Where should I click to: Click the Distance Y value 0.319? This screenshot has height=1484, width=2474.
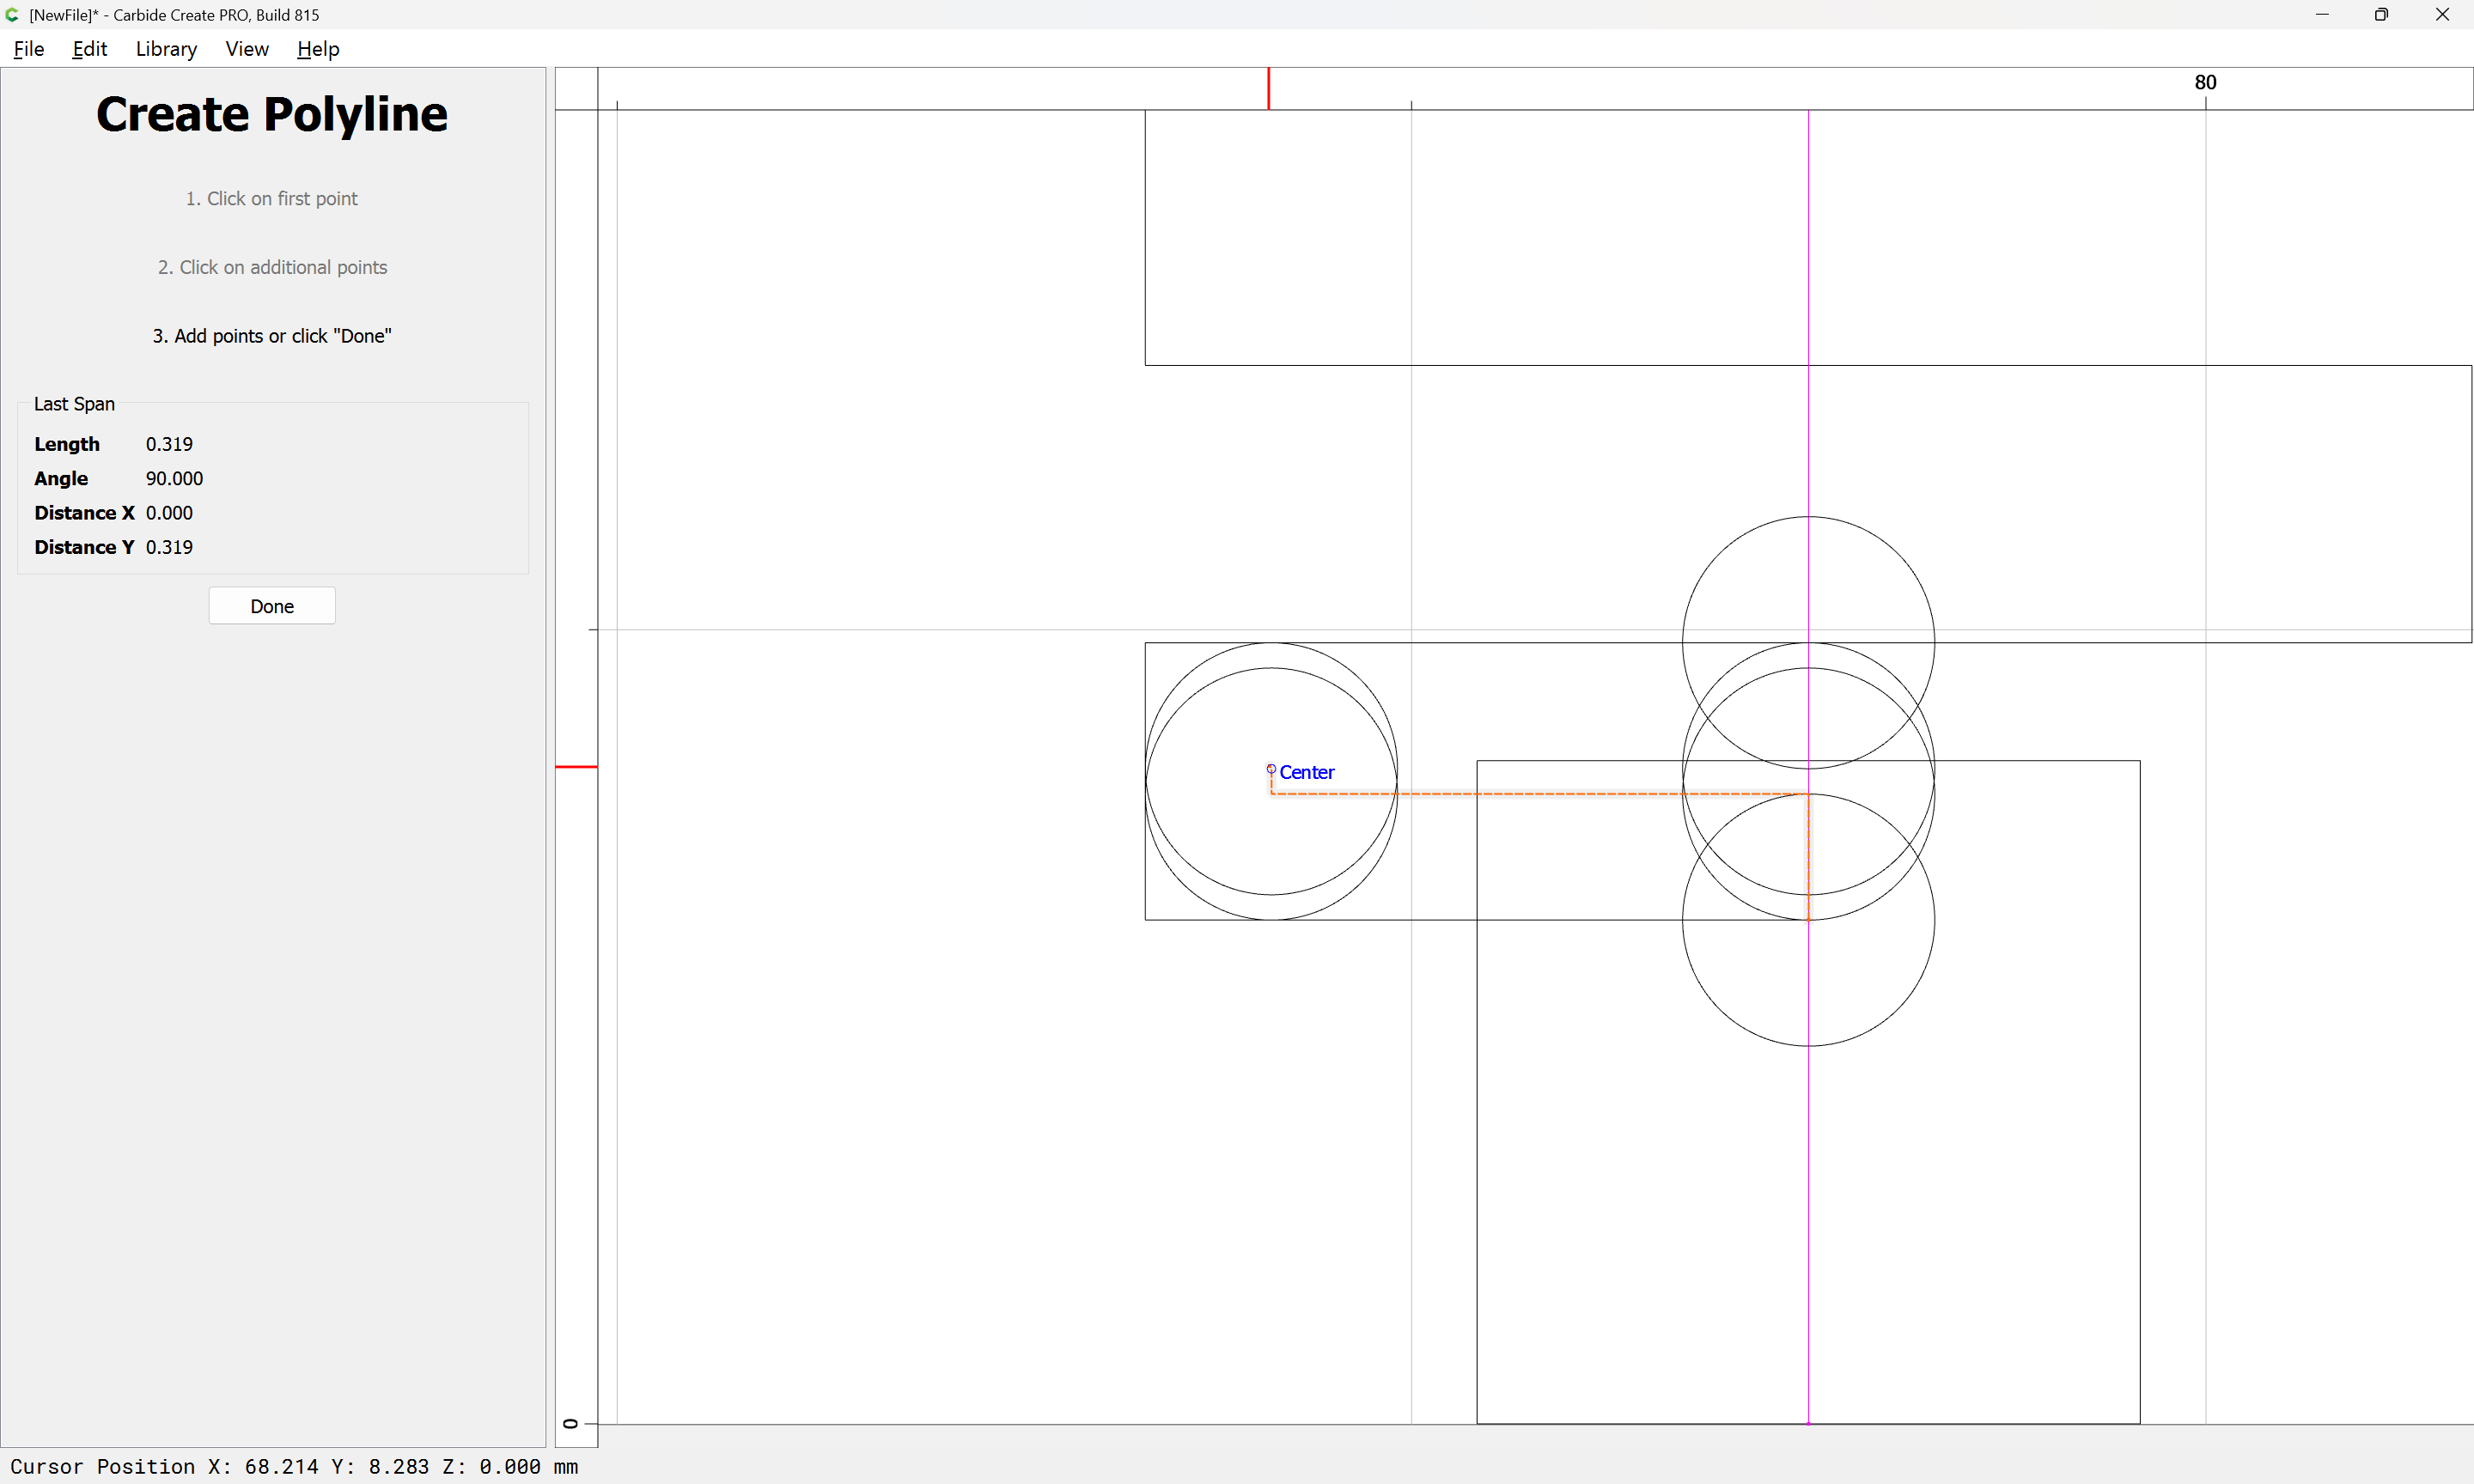[x=169, y=547]
